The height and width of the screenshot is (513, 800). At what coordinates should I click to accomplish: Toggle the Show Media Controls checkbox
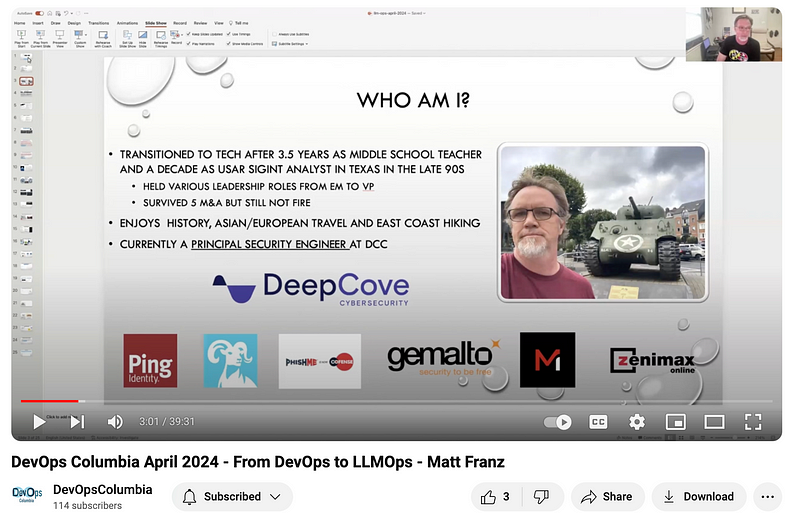[228, 44]
